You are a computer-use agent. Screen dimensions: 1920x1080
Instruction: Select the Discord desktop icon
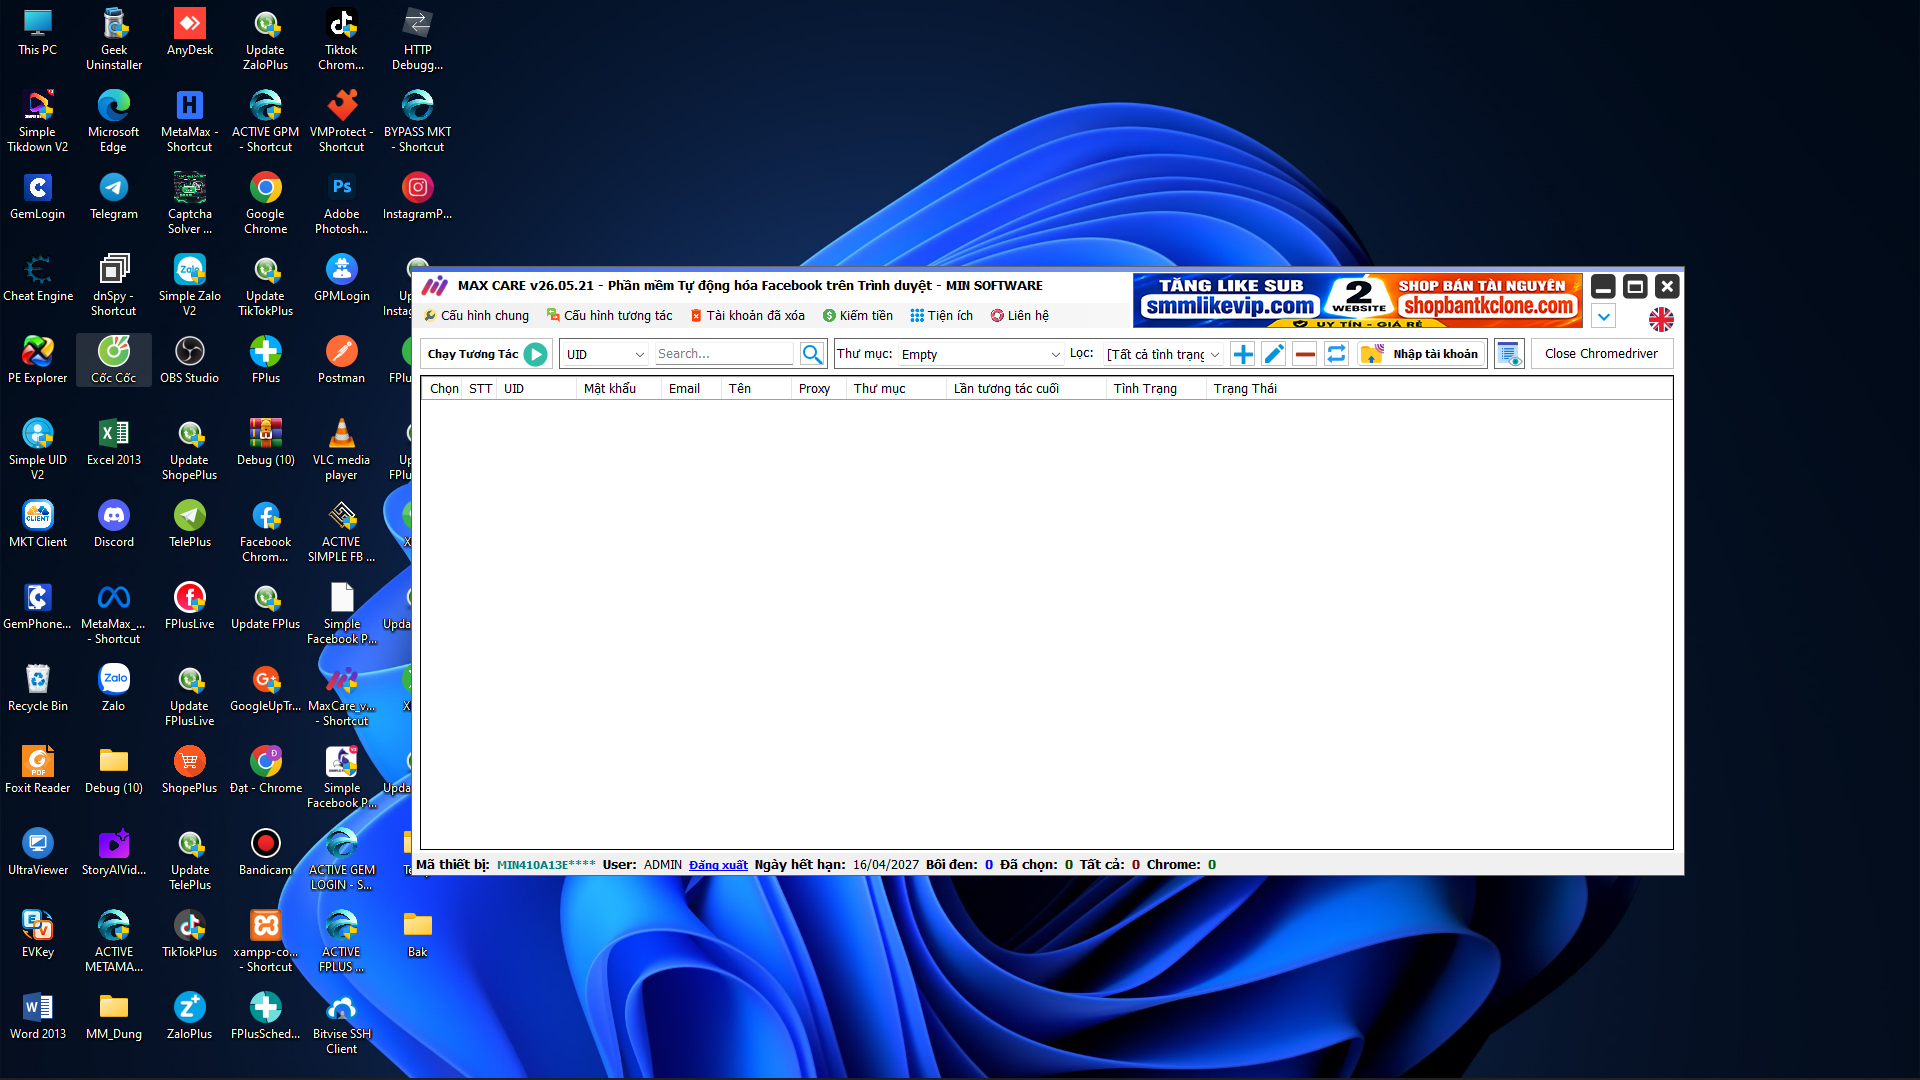tap(114, 524)
